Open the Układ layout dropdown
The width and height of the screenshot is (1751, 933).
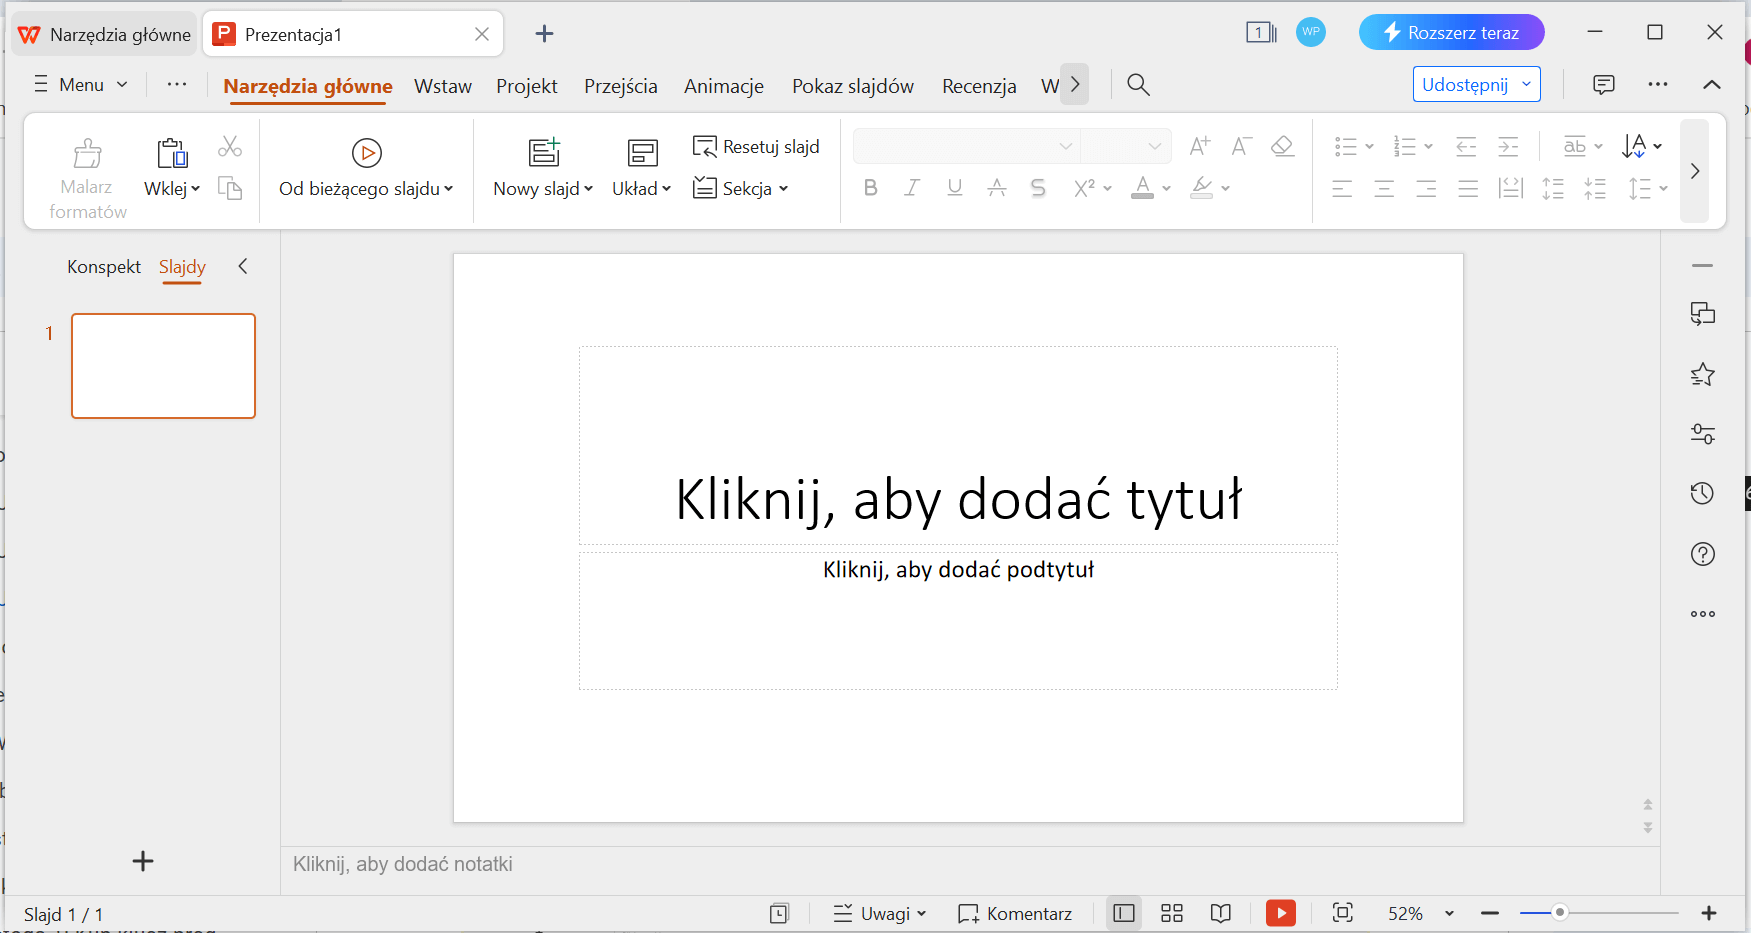point(642,188)
